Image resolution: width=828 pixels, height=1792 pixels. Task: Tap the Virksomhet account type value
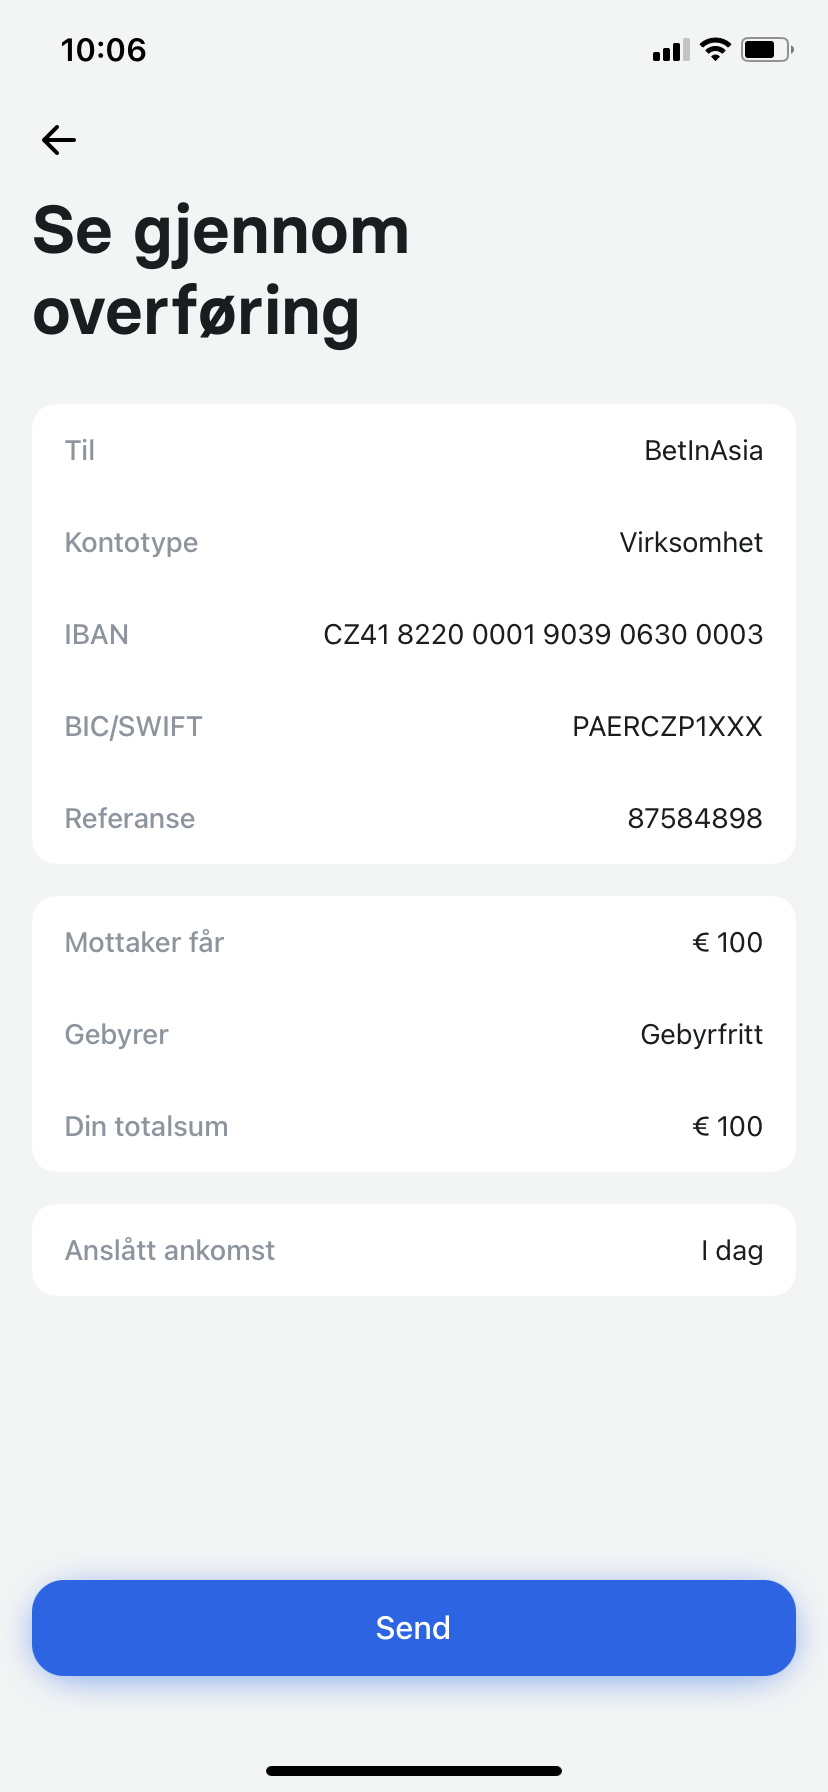click(691, 543)
